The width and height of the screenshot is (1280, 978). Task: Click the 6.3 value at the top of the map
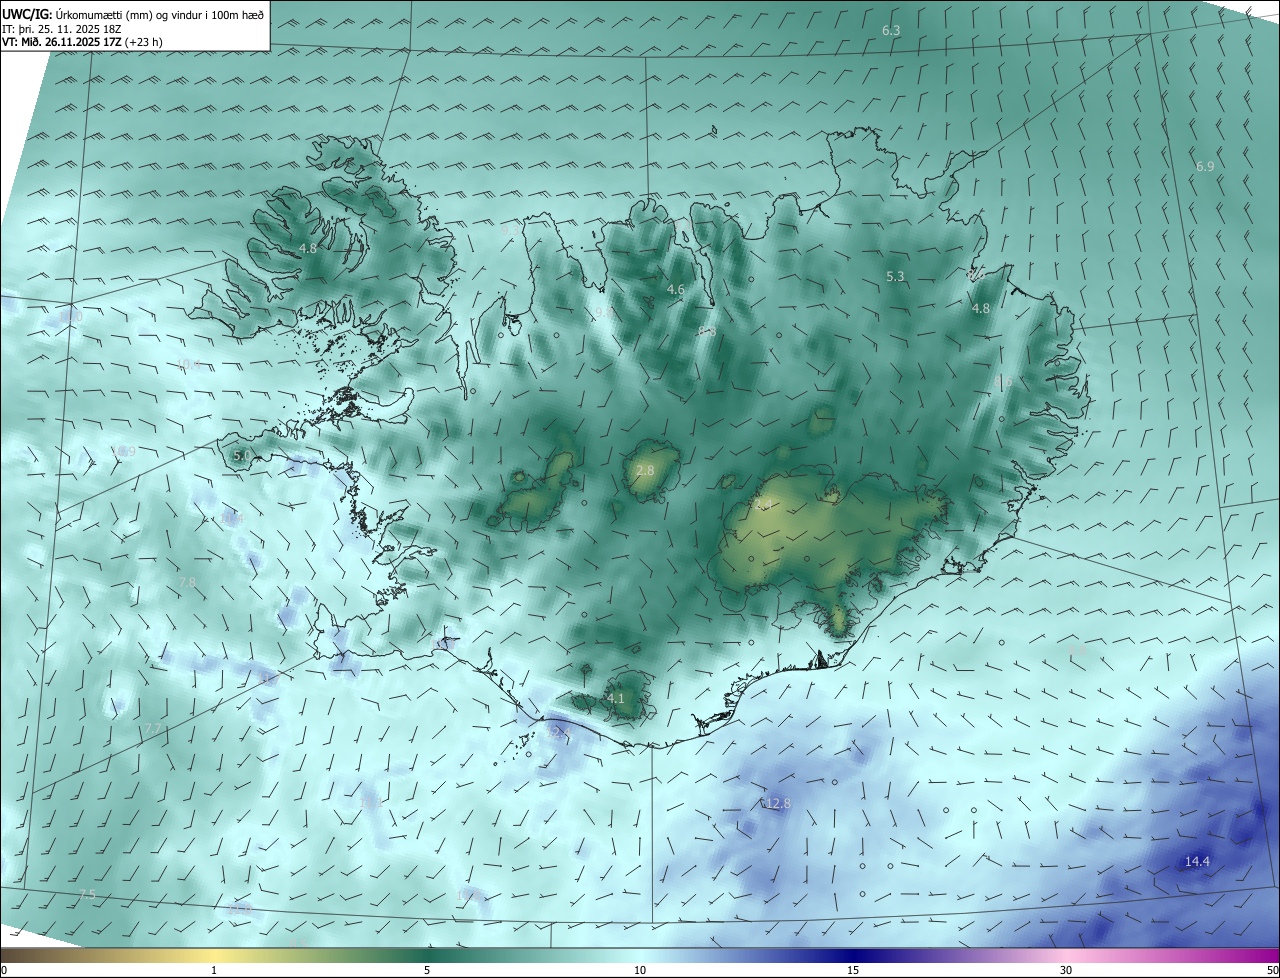coord(891,31)
